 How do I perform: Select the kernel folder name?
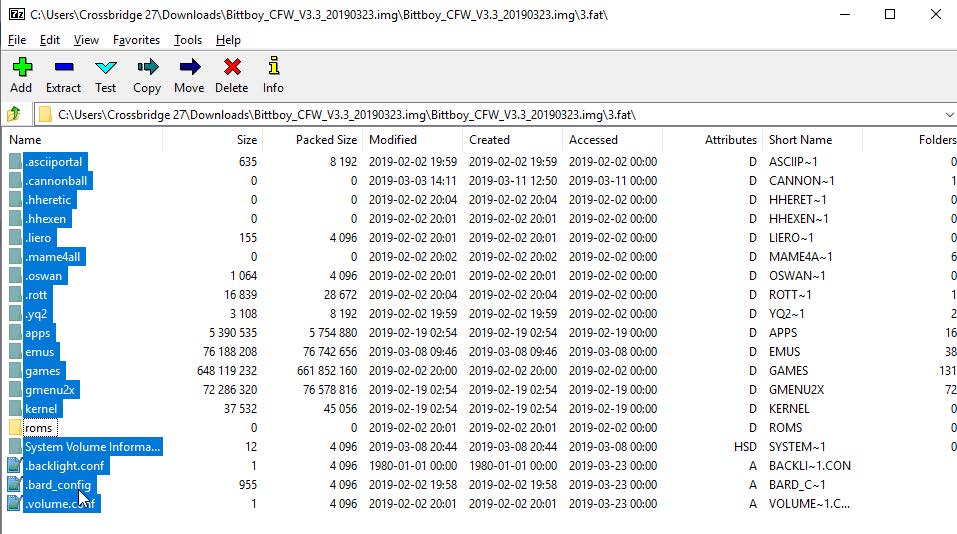42,408
